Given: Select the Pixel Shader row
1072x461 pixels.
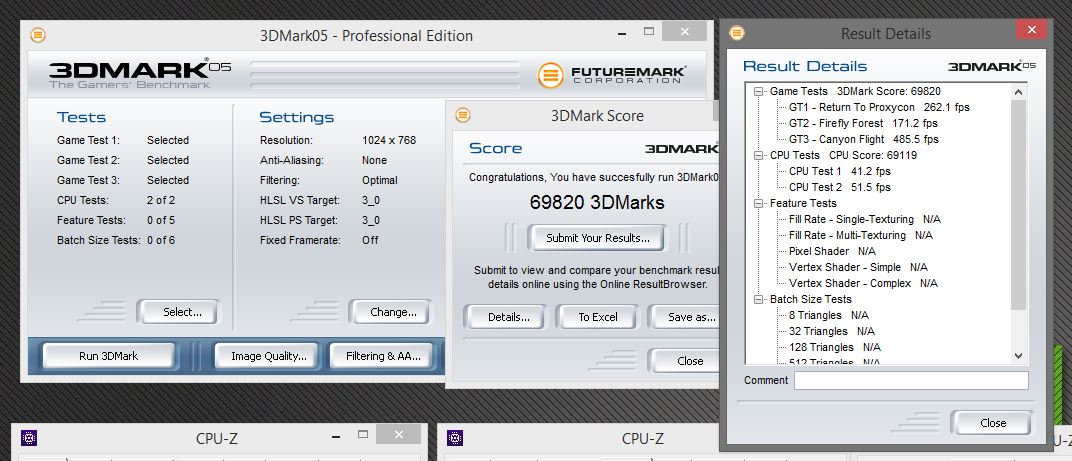Looking at the screenshot, I should [832, 251].
